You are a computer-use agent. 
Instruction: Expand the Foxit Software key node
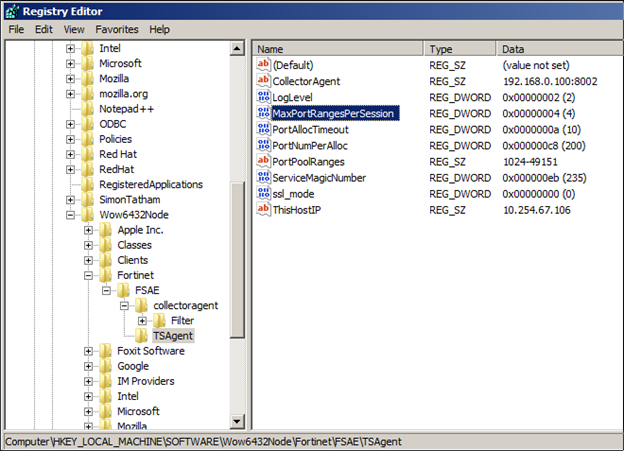tap(89, 351)
